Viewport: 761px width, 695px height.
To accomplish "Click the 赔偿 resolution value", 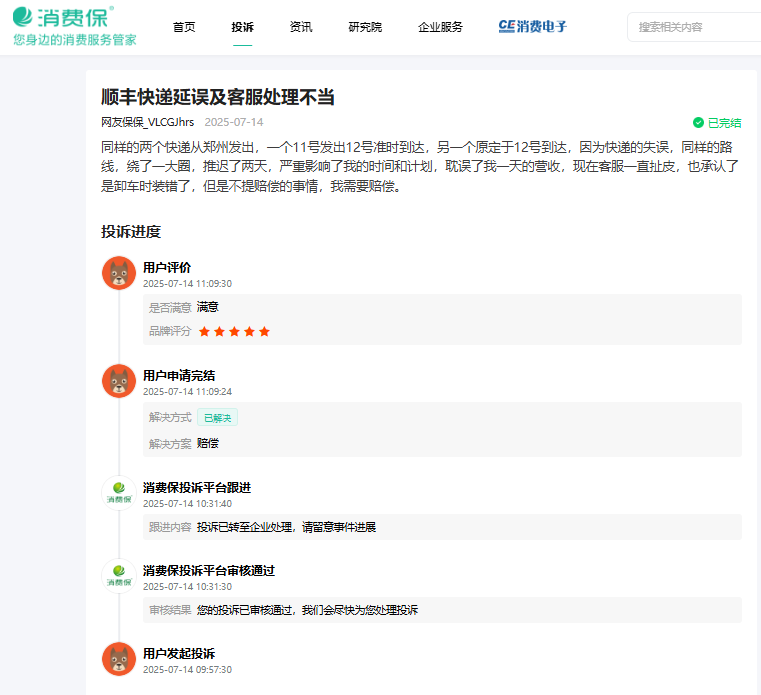I will tap(208, 444).
